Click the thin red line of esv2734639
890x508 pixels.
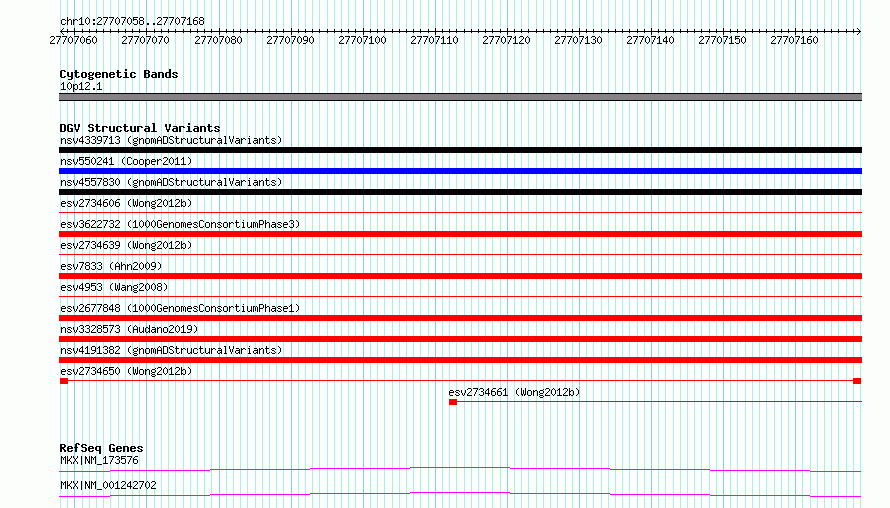pos(460,255)
